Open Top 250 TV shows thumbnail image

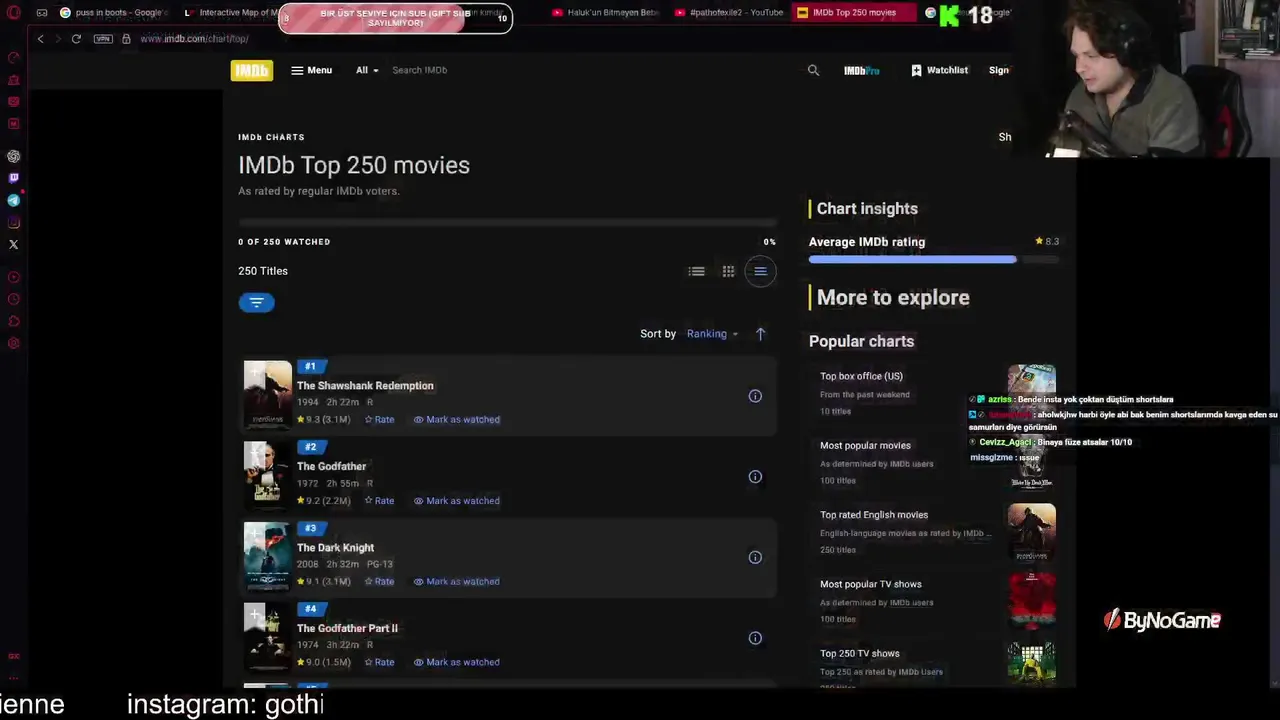(x=1031, y=664)
